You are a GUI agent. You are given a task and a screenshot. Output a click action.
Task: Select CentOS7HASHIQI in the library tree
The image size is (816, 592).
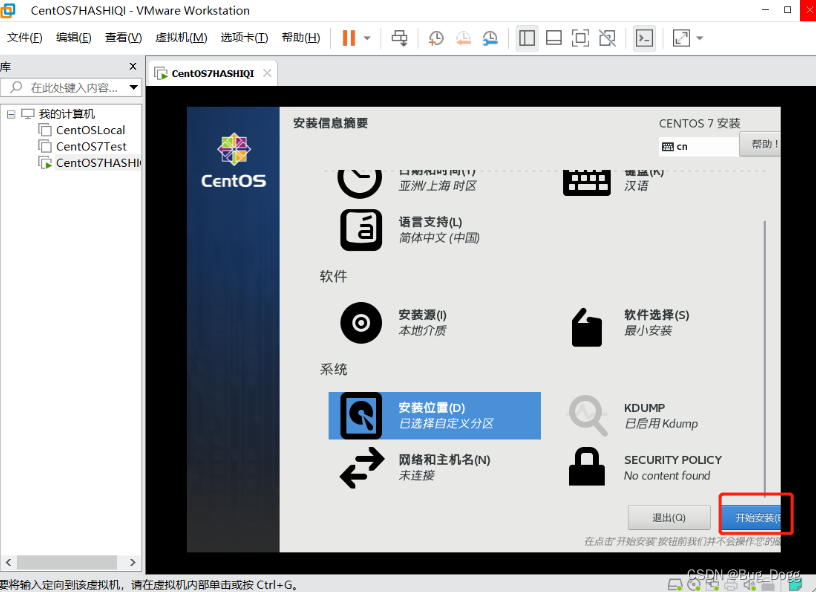coord(98,163)
